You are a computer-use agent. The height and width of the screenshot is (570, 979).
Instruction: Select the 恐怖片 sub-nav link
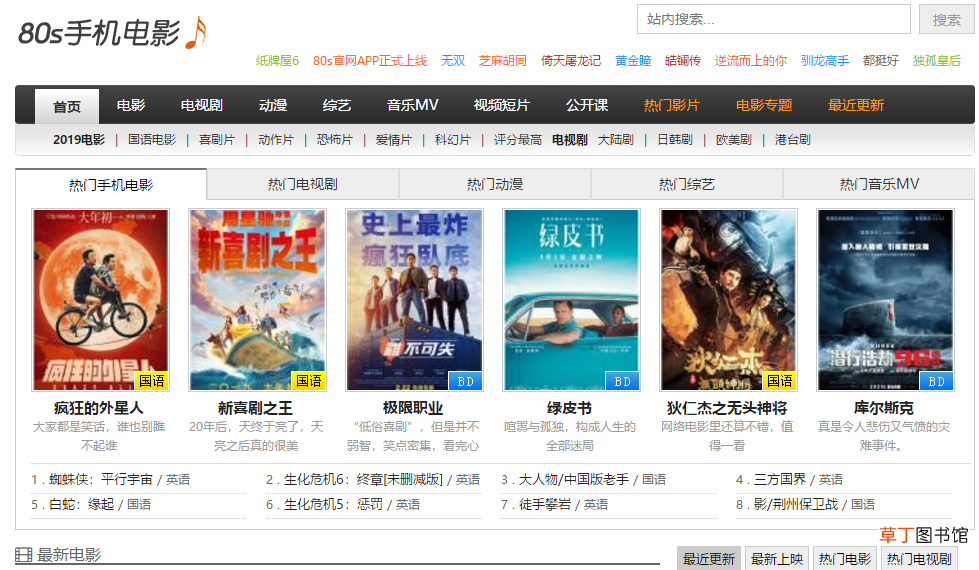click(x=335, y=140)
